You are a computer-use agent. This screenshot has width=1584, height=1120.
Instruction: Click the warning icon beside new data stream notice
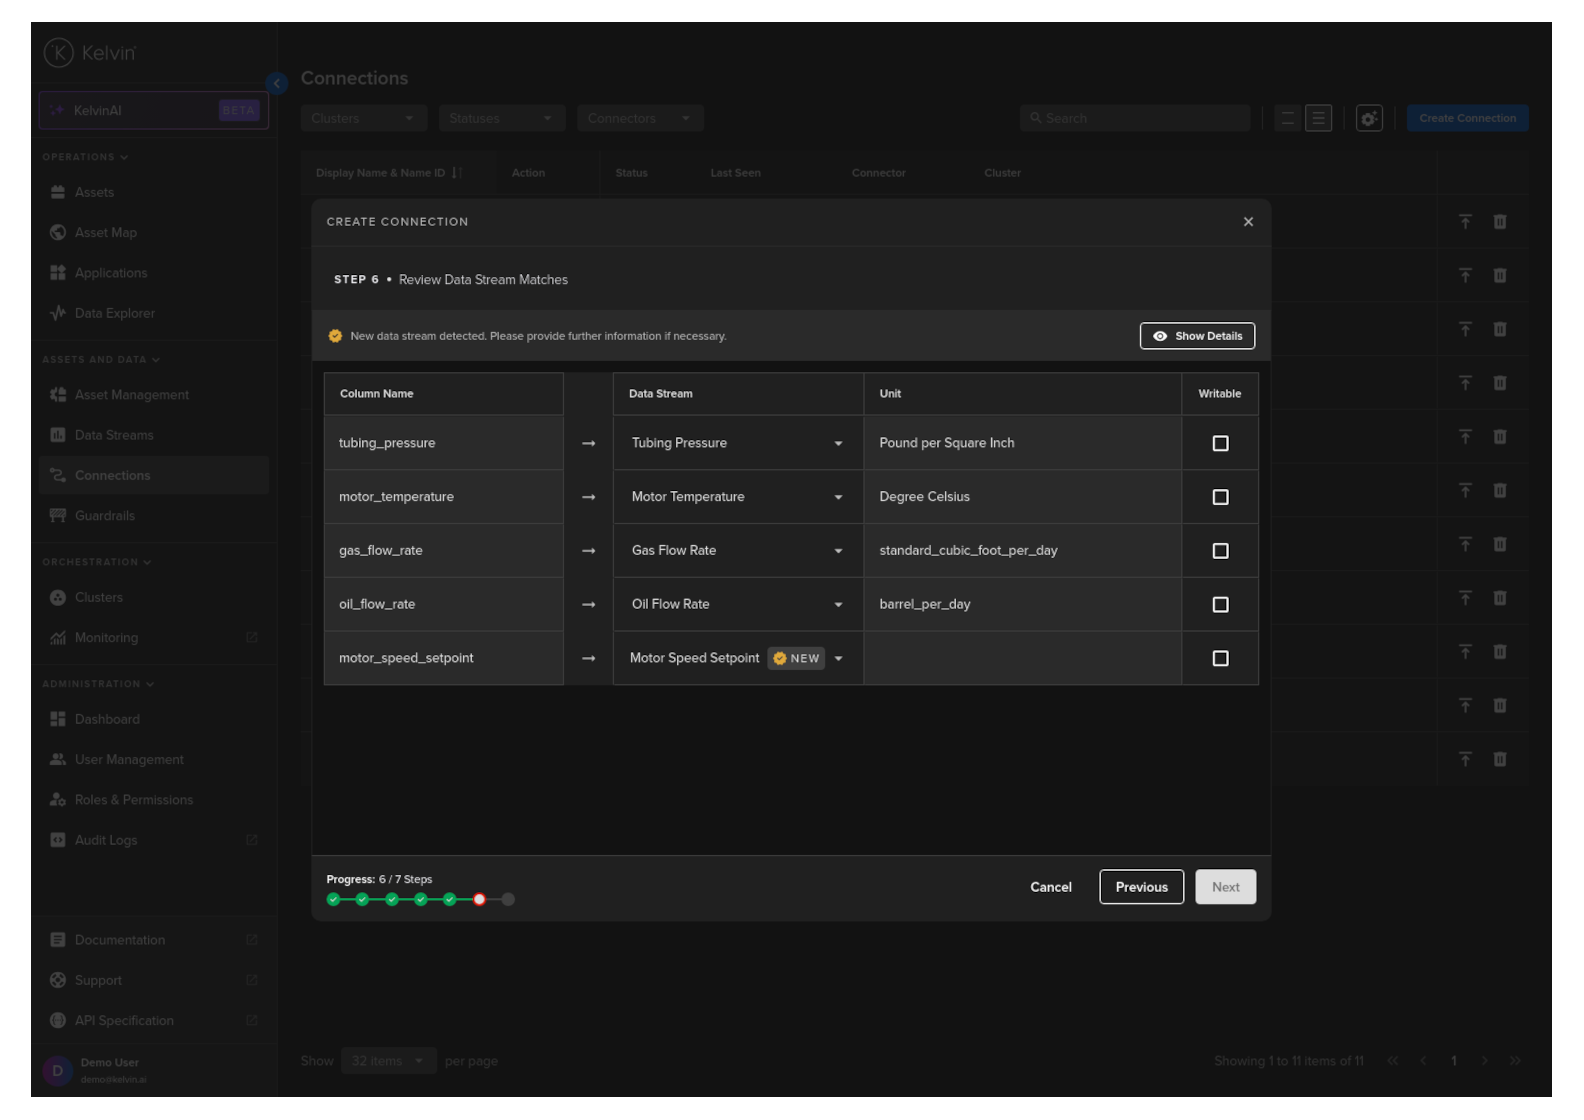[x=335, y=337]
